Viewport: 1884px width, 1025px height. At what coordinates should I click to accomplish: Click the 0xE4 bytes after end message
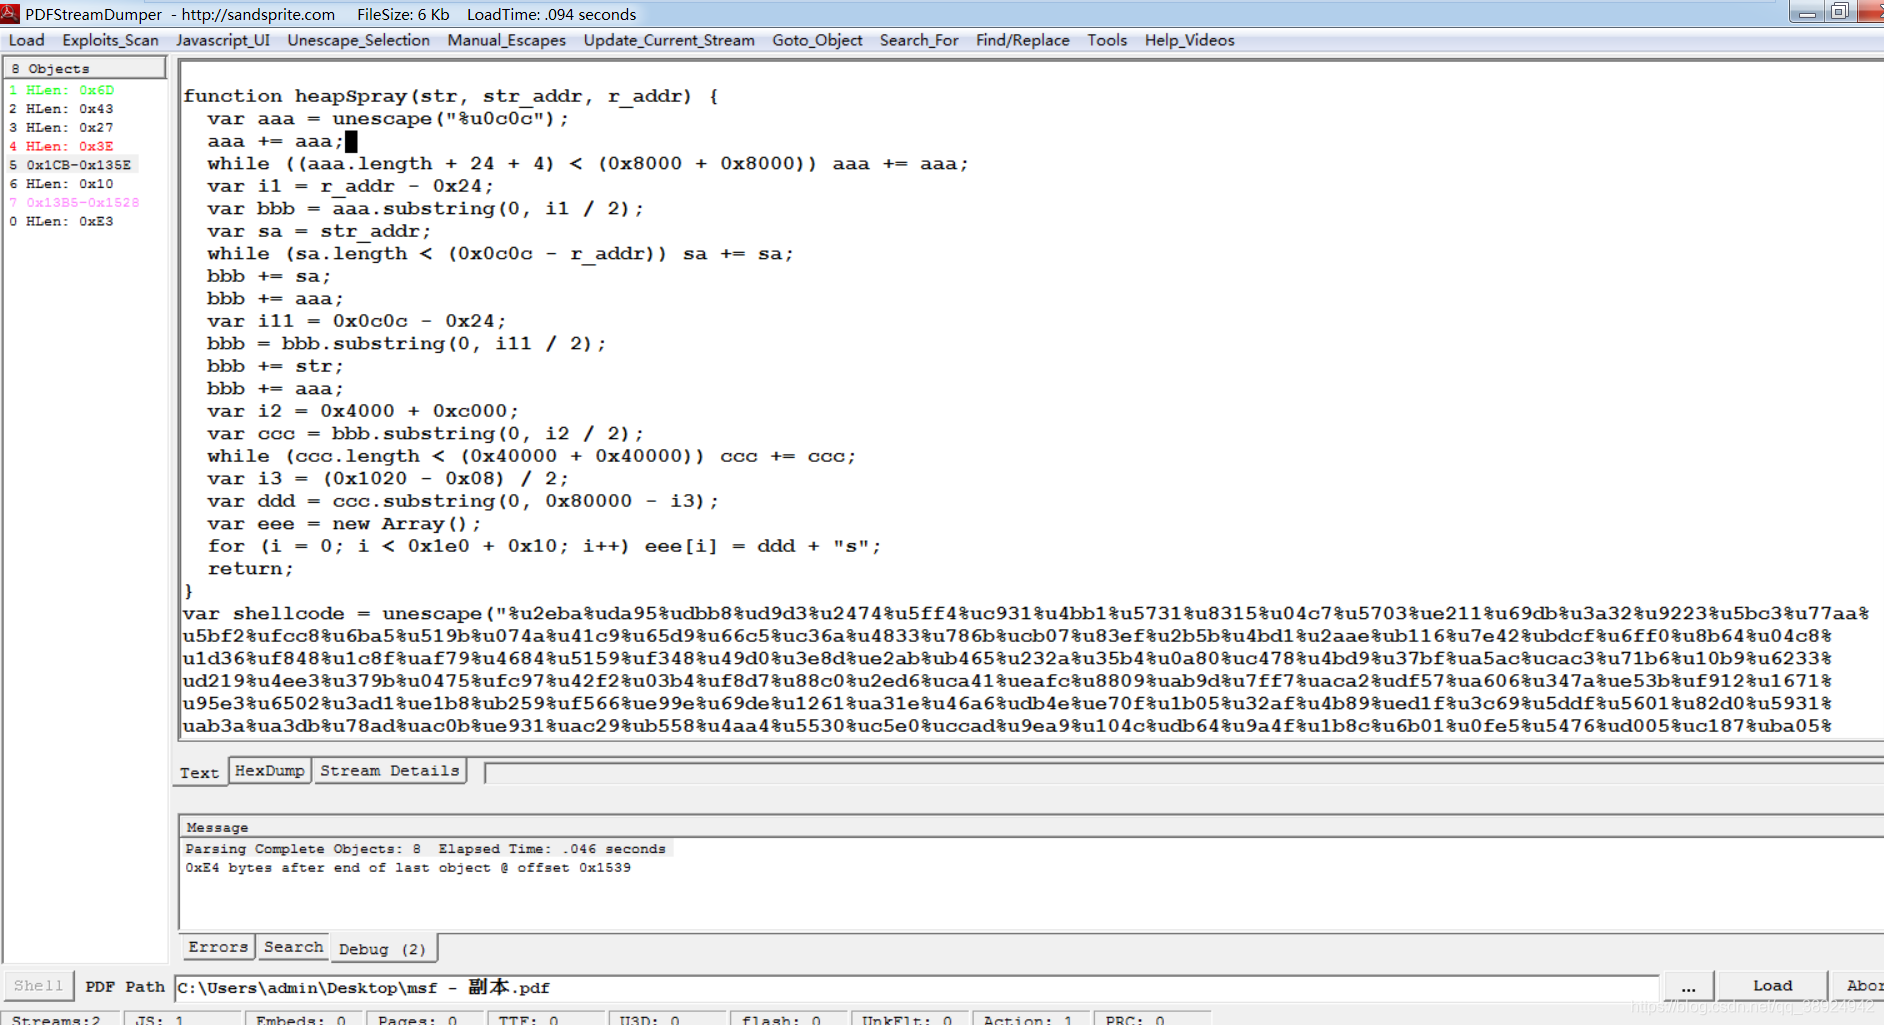(x=408, y=868)
